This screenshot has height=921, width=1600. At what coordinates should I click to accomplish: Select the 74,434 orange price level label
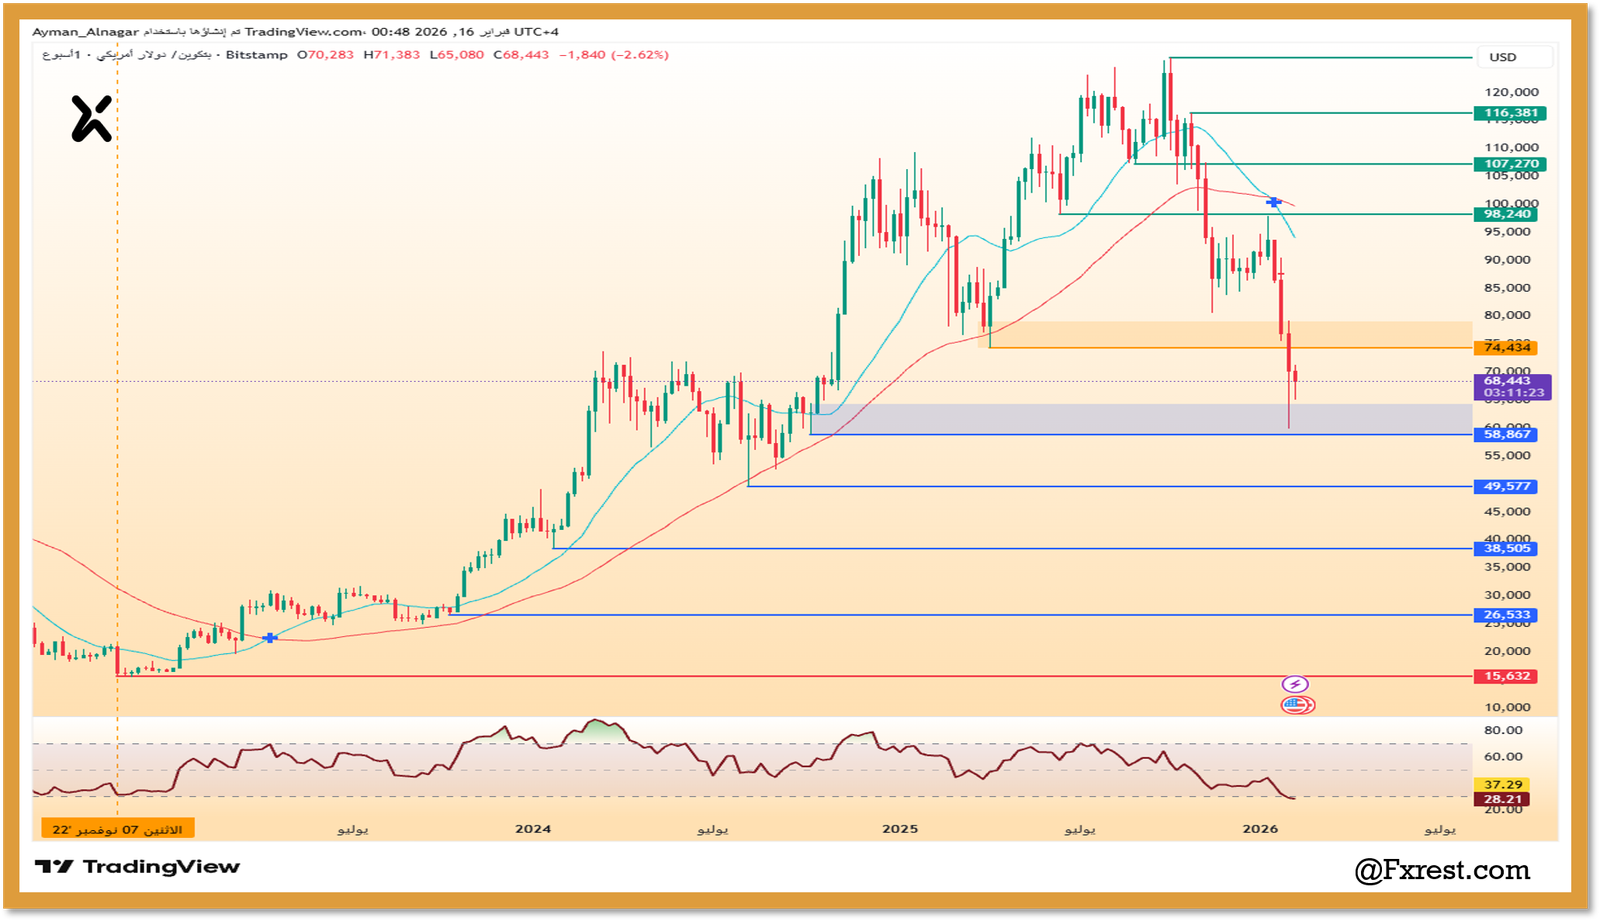click(1505, 347)
